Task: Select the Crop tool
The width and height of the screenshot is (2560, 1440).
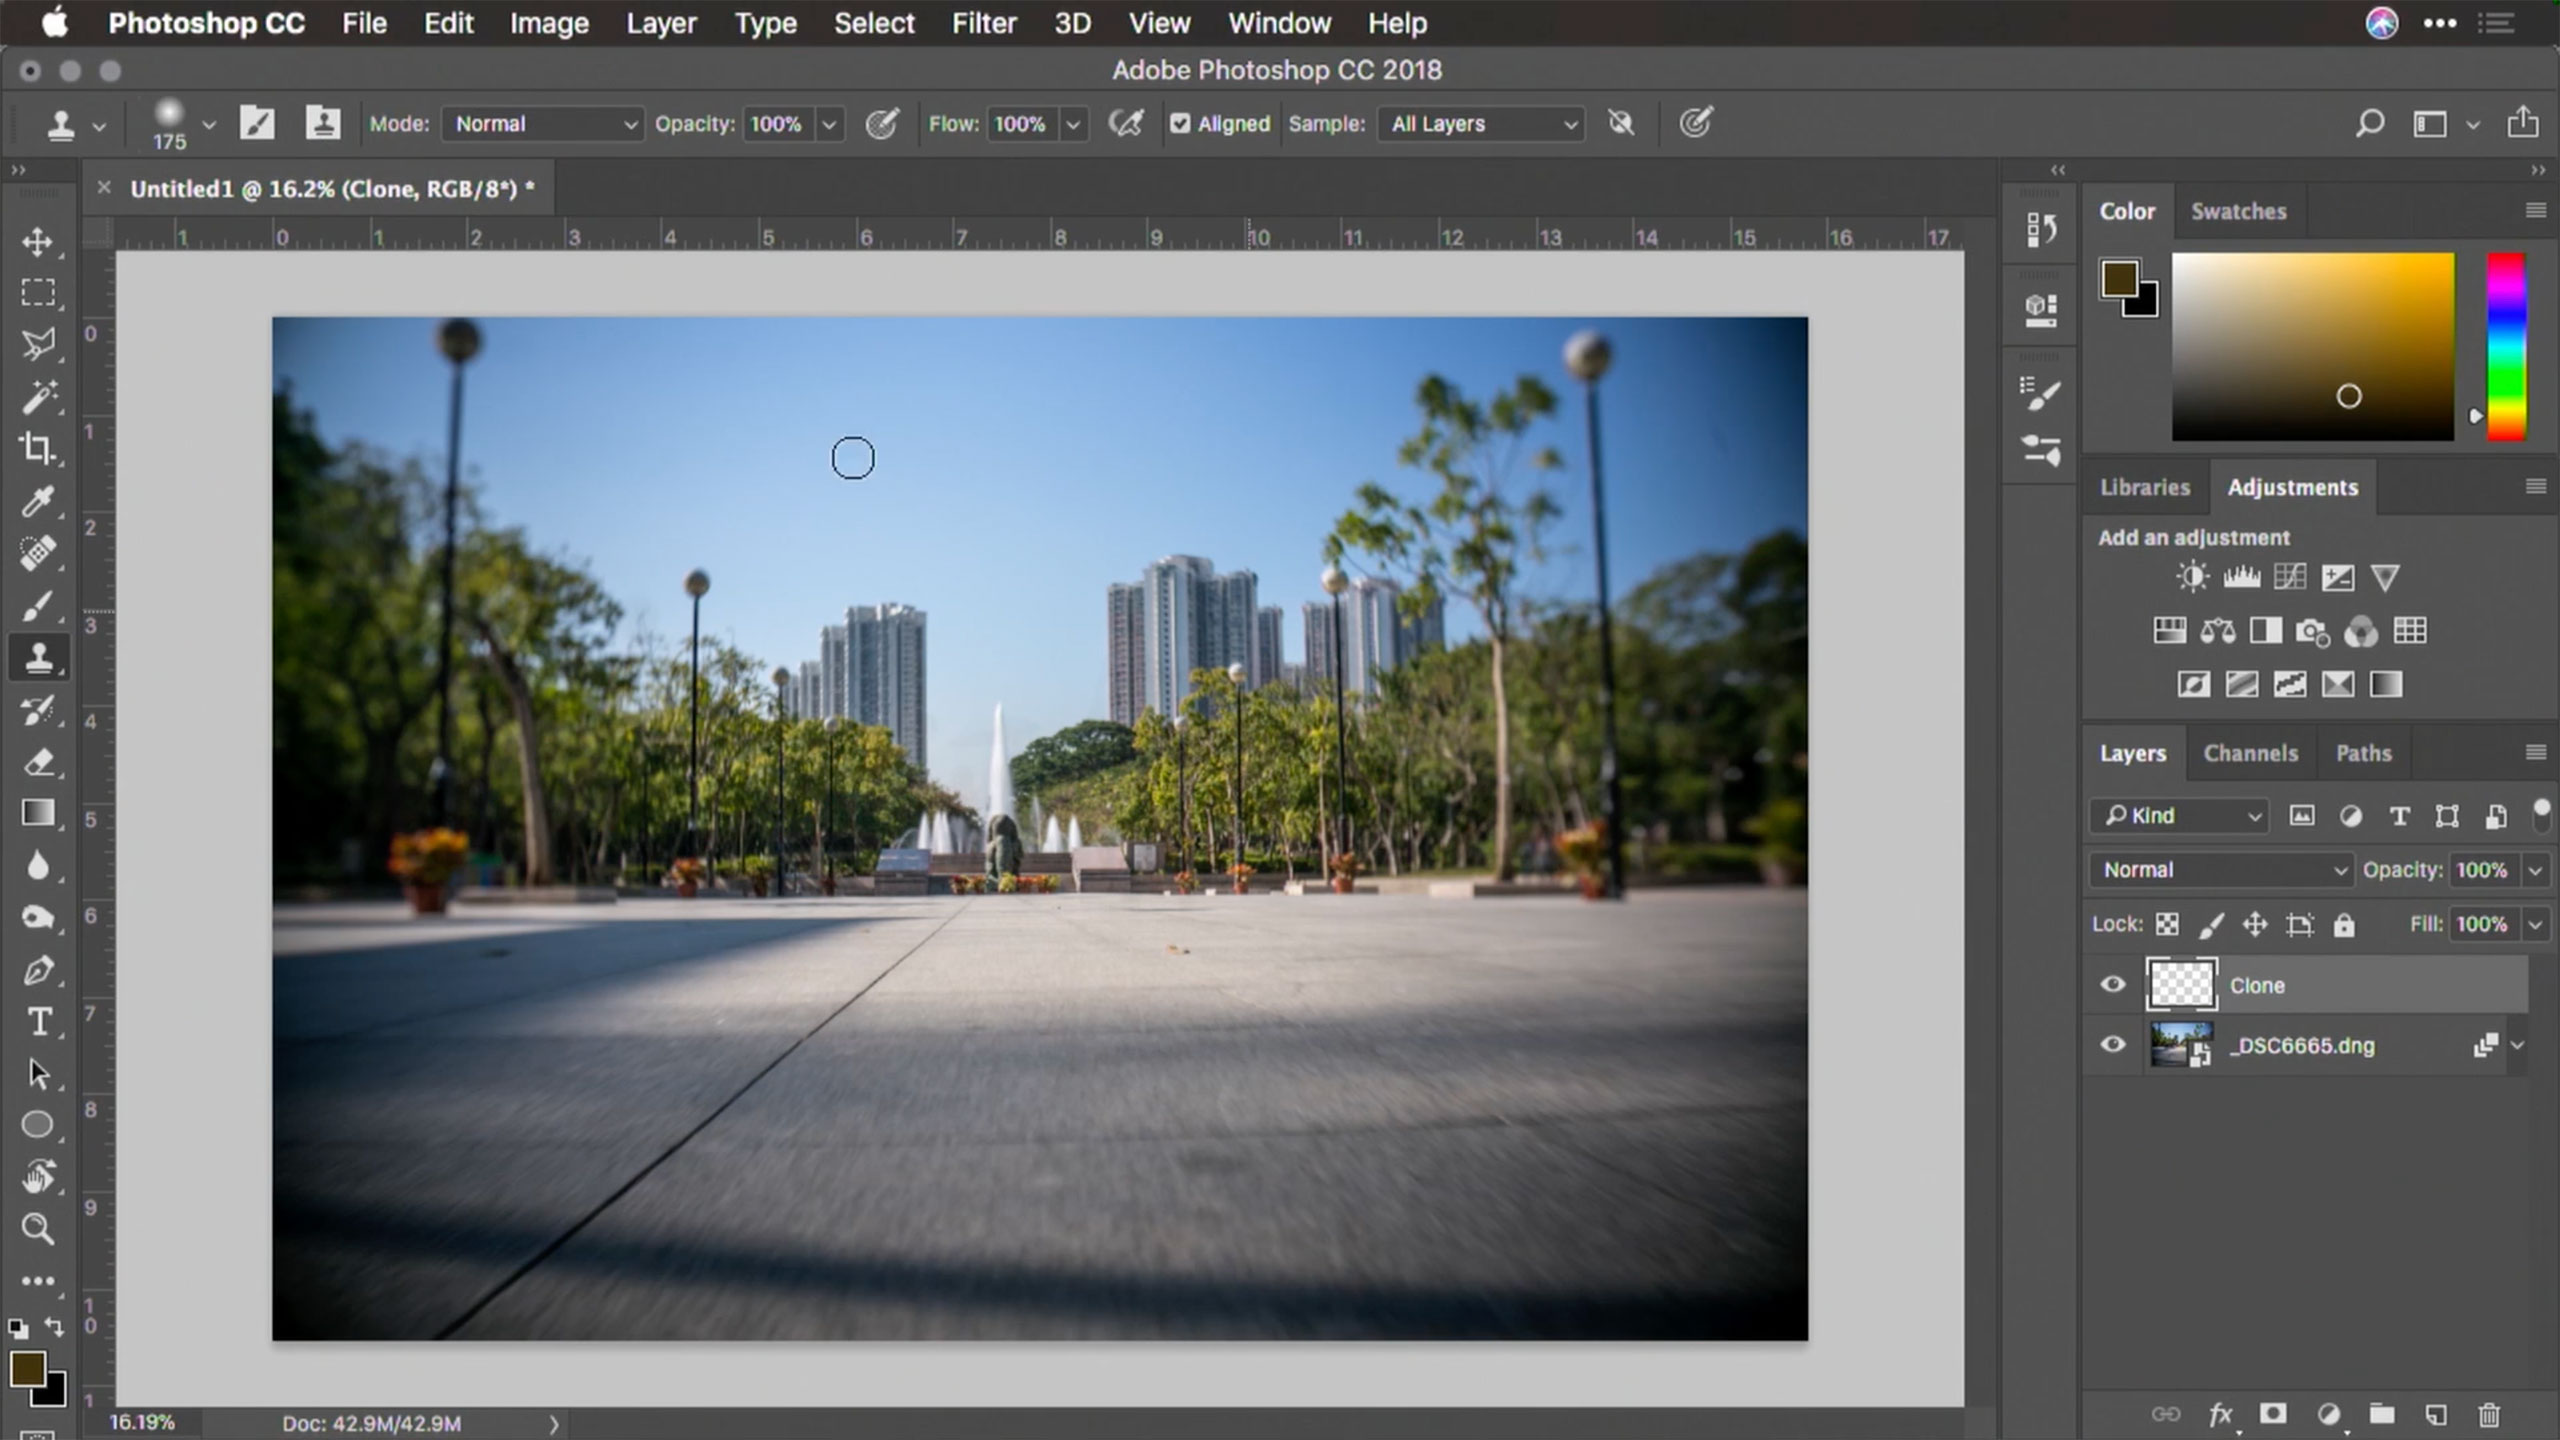Action: tap(38, 448)
